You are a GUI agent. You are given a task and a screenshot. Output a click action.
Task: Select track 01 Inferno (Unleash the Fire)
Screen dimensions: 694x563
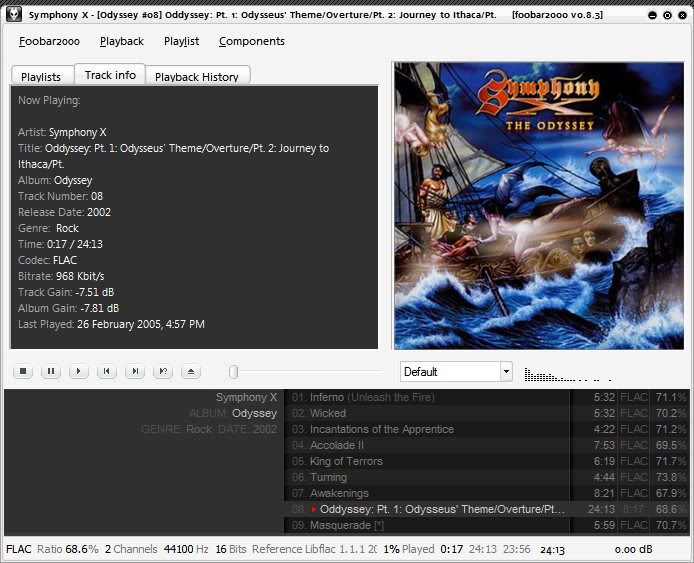point(487,397)
